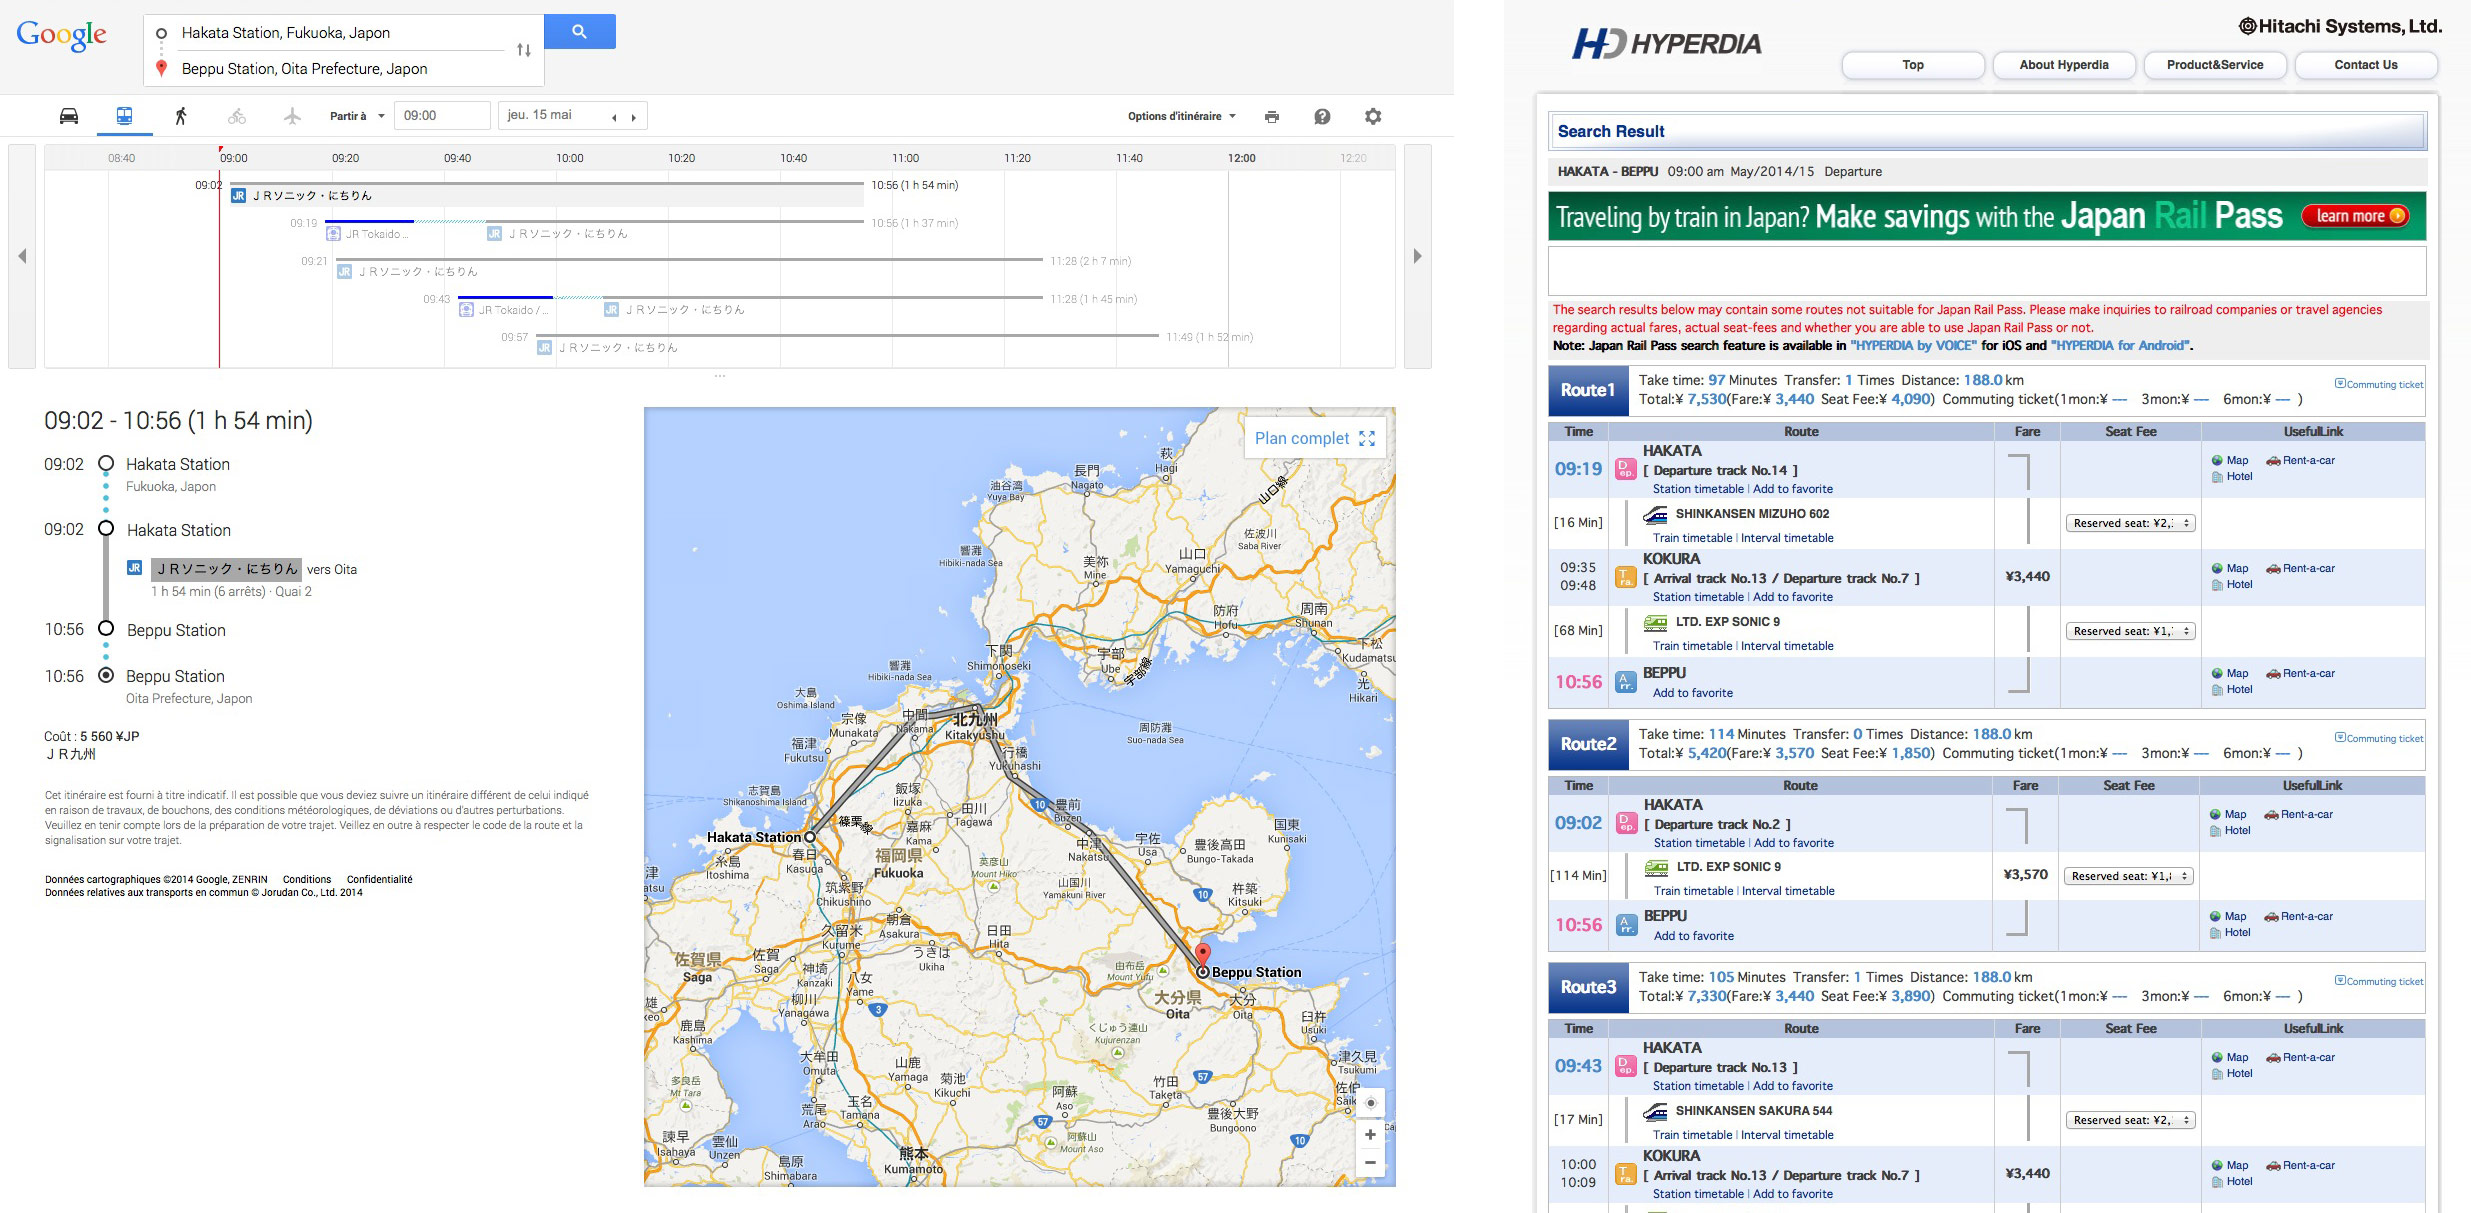
Task: Zoom out on the map
Action: pyautogui.click(x=1370, y=1162)
